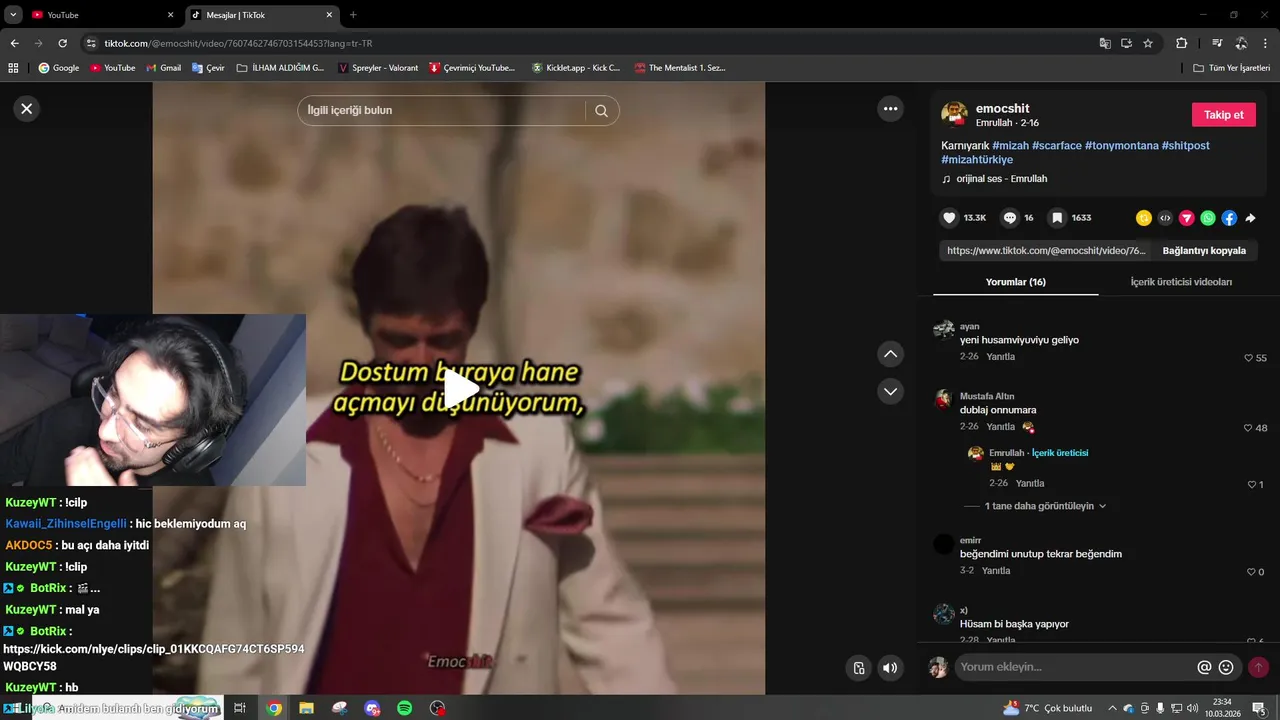Open a new browser tab
The image size is (1280, 720).
point(353,15)
